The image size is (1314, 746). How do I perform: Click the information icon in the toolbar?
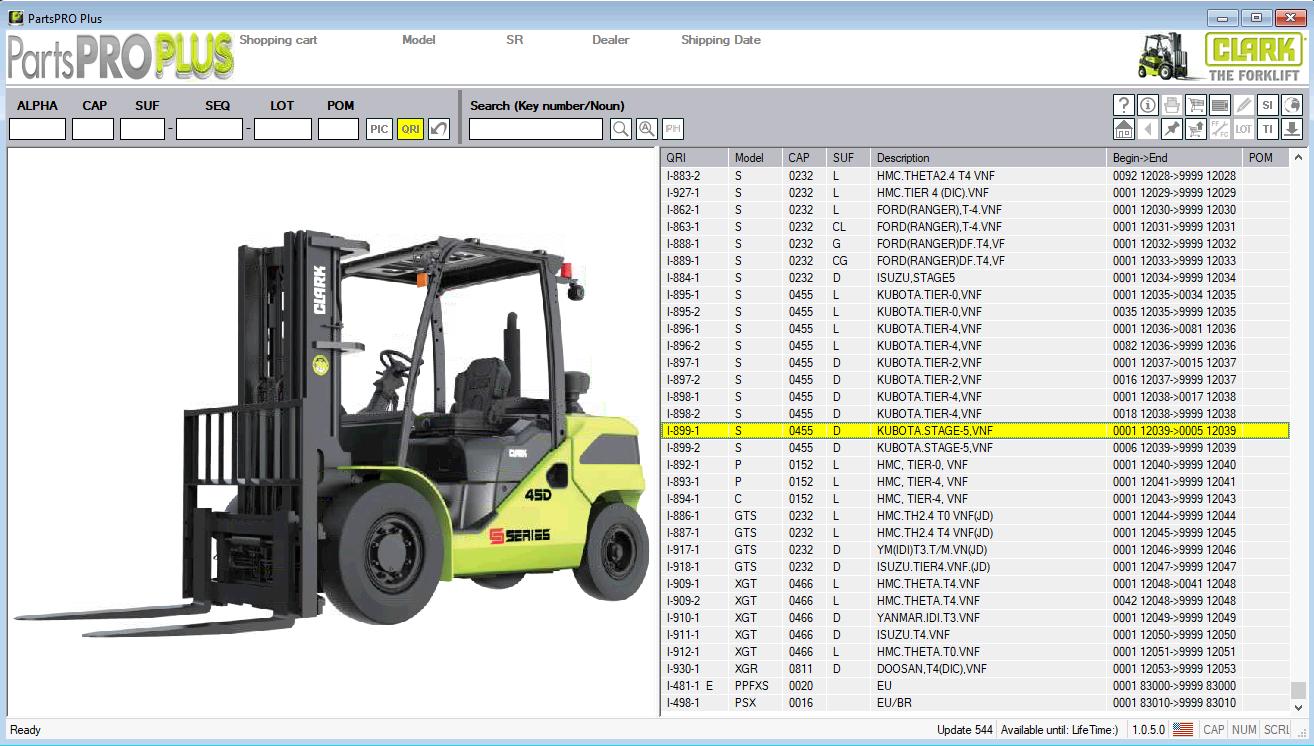tap(1147, 105)
